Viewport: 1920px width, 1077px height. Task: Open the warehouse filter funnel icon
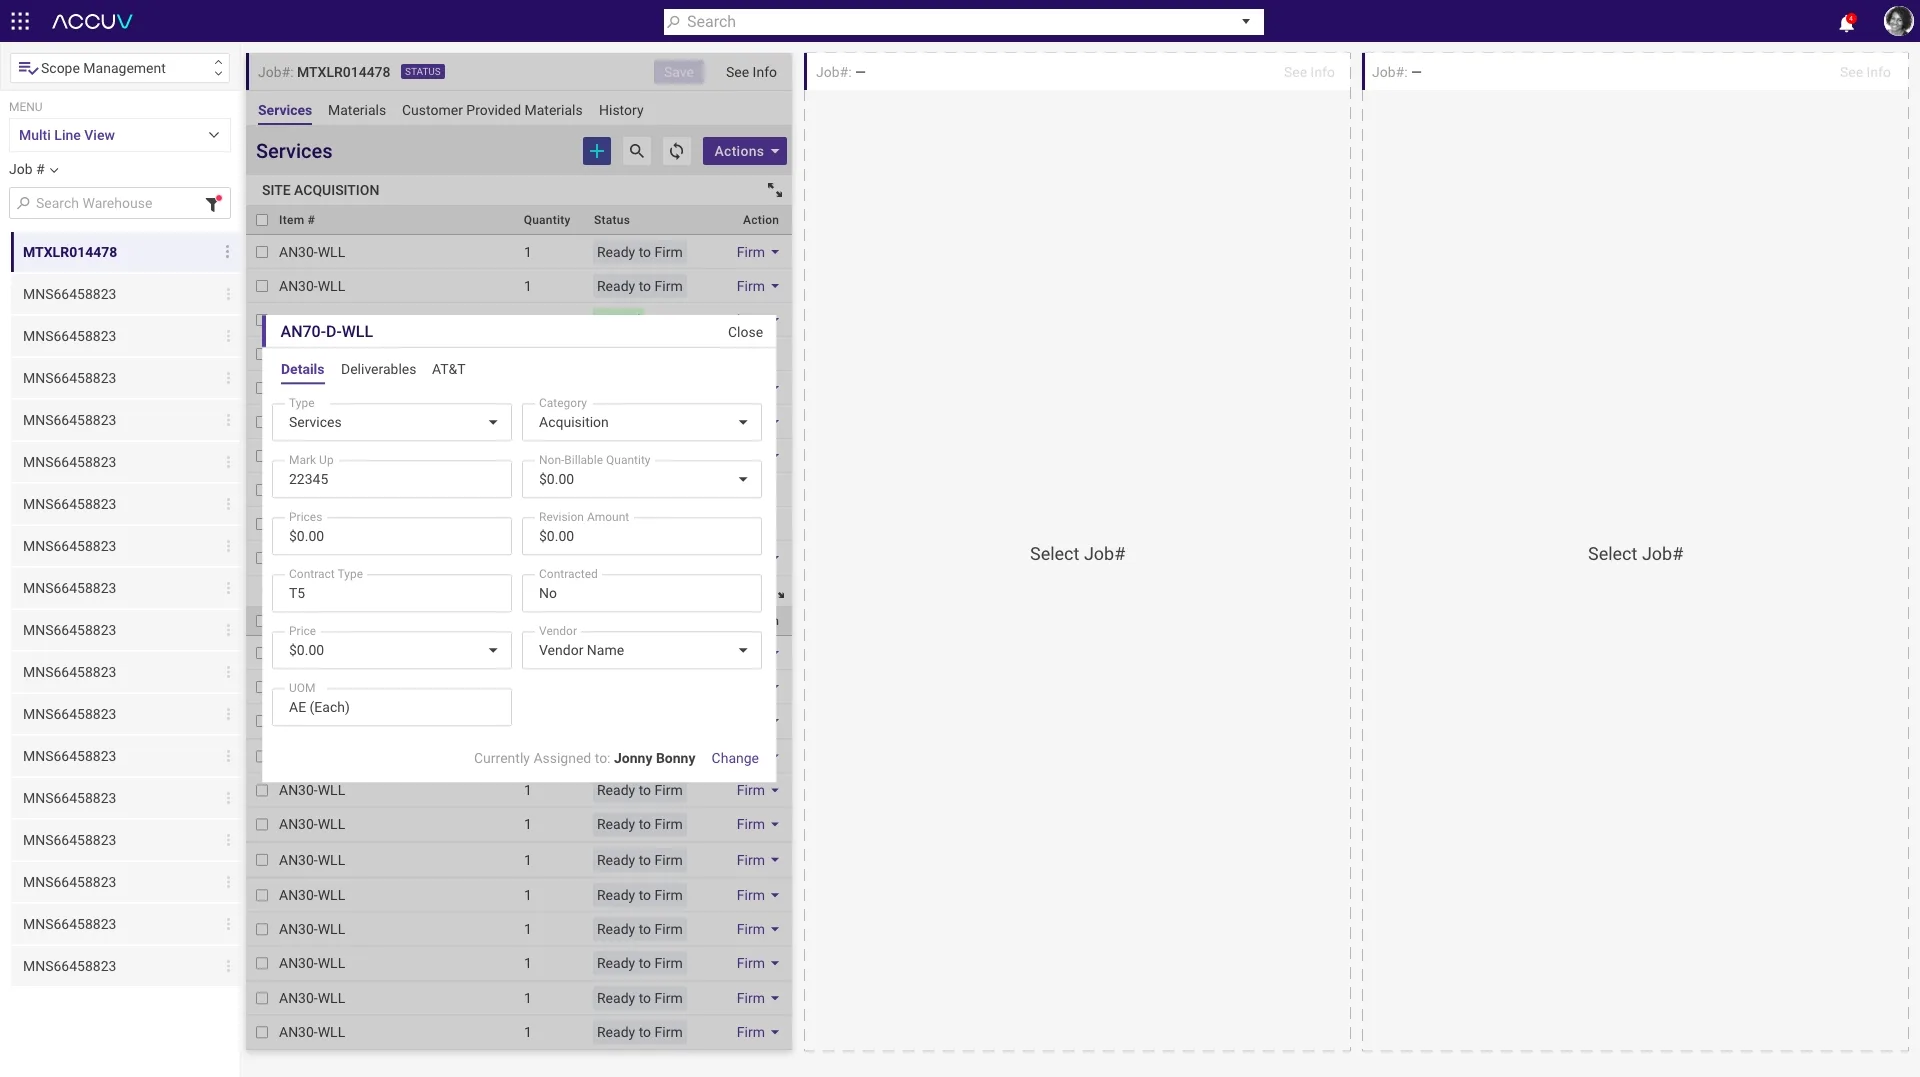(x=213, y=203)
